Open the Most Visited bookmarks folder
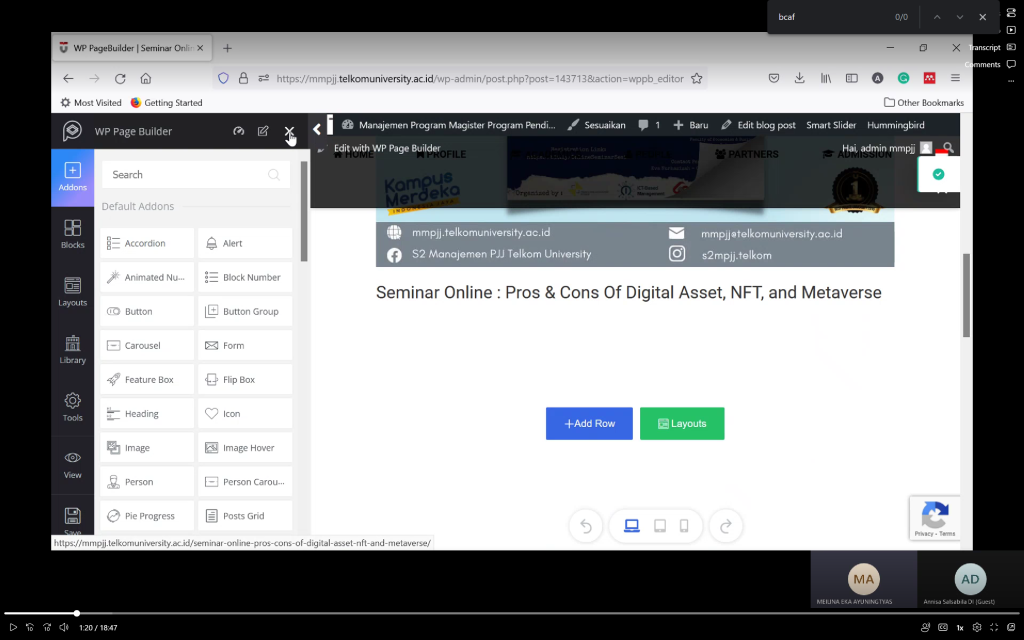1024x640 pixels. point(91,103)
